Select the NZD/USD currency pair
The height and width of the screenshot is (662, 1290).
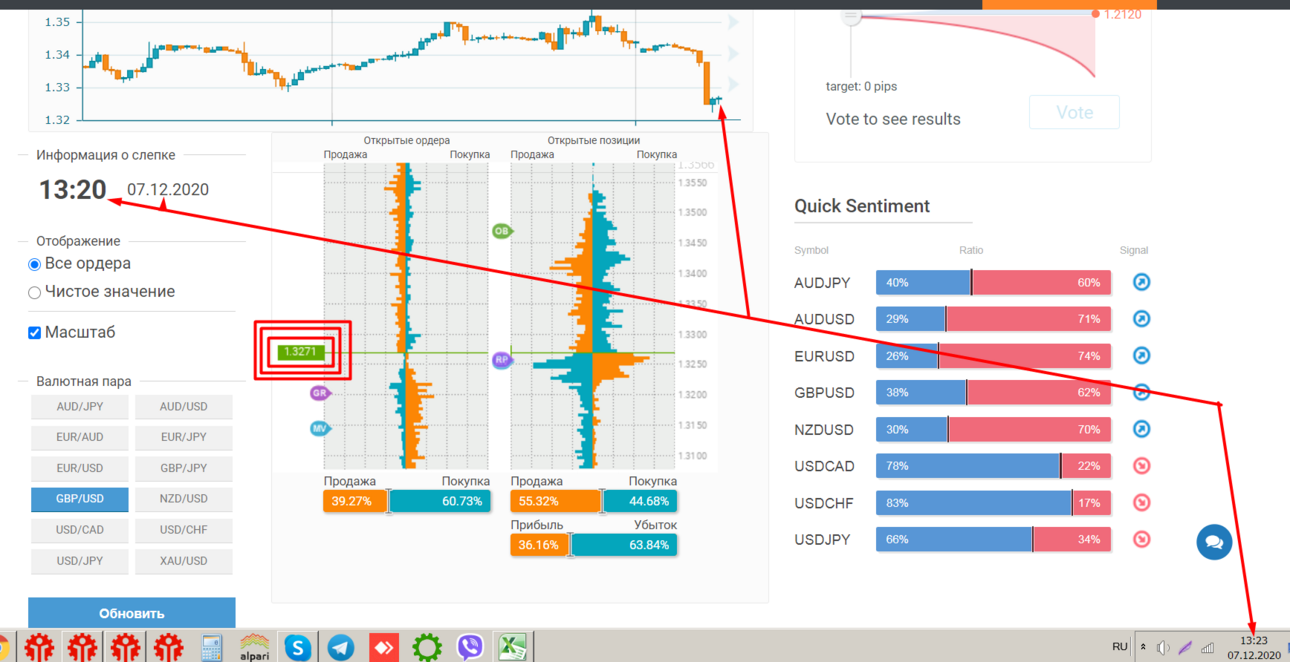(184, 499)
